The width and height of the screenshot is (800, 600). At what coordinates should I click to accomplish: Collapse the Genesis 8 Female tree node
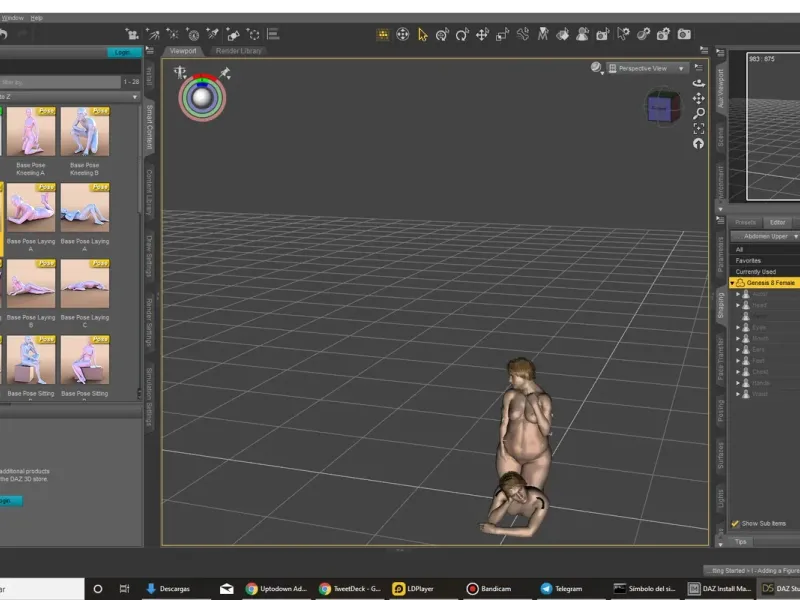[x=732, y=283]
